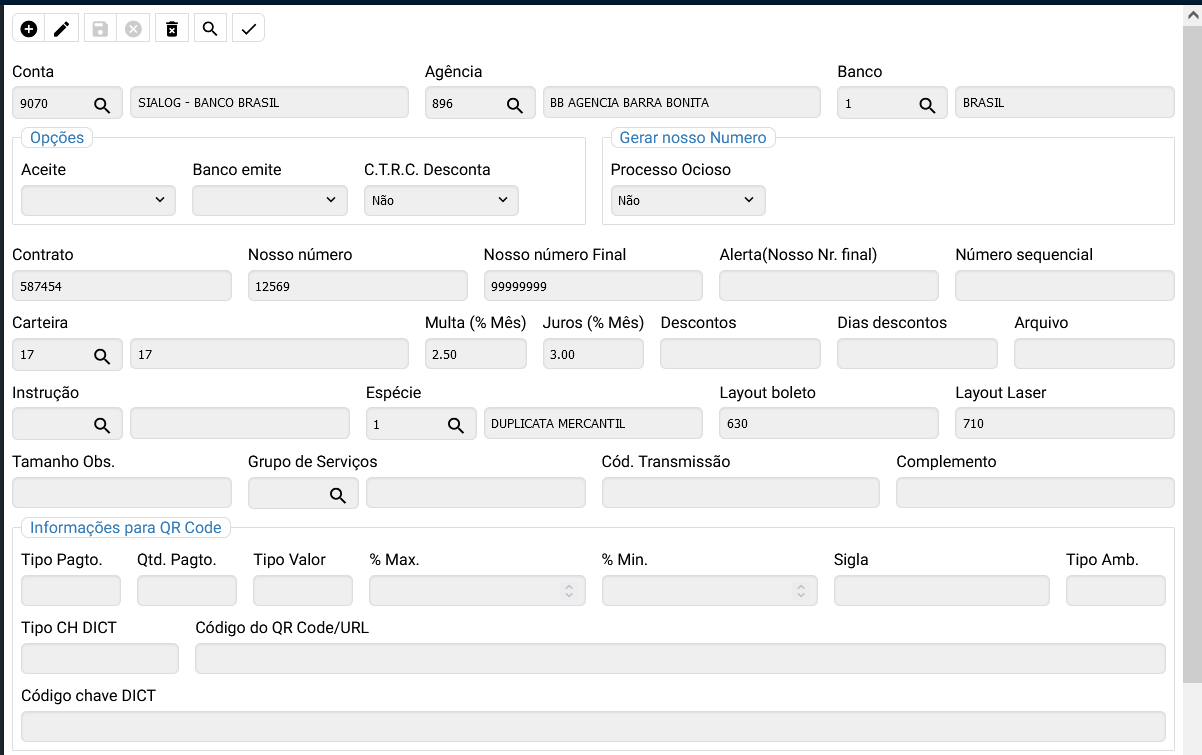Image resolution: width=1202 pixels, height=755 pixels.
Task: Click the toolbar magnifier search icon
Action: 210,29
